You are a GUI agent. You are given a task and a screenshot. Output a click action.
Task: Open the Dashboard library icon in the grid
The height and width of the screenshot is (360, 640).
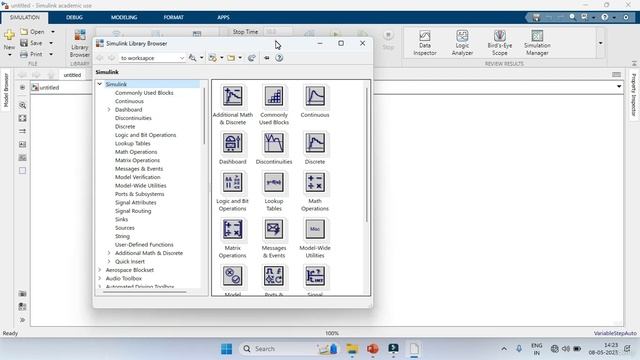tap(233, 143)
